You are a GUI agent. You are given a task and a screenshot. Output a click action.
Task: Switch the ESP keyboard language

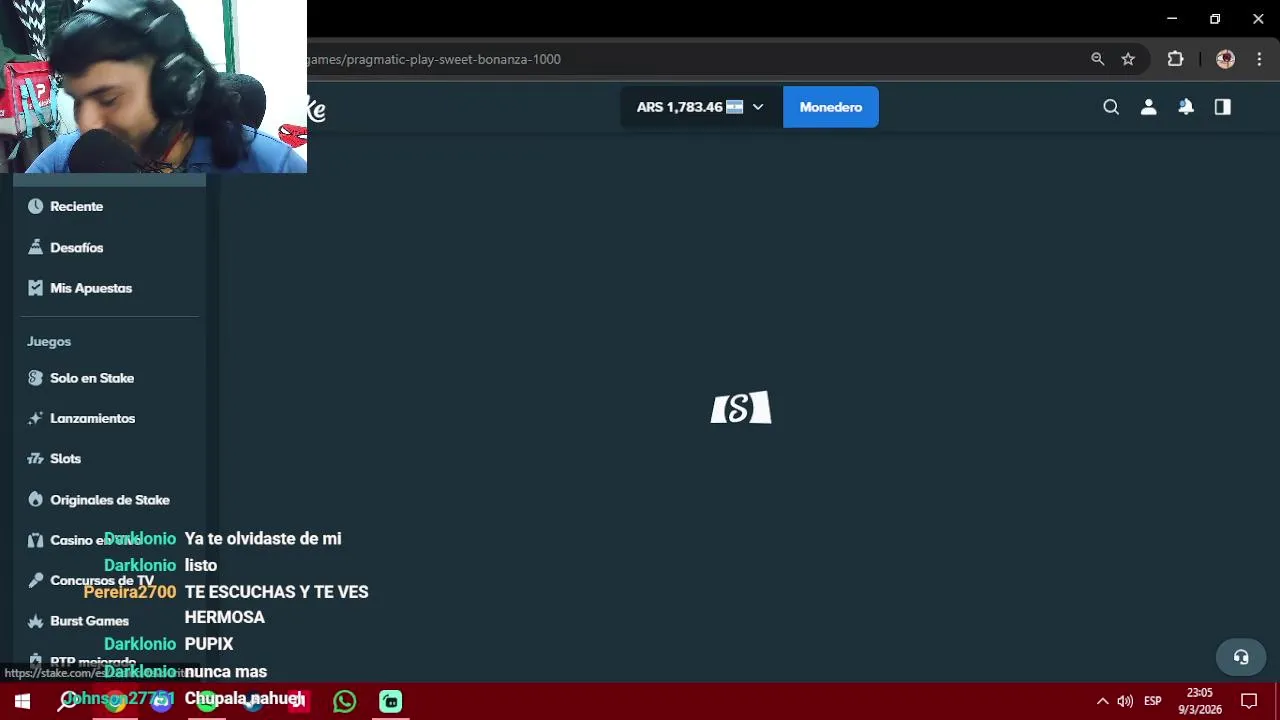click(1153, 701)
